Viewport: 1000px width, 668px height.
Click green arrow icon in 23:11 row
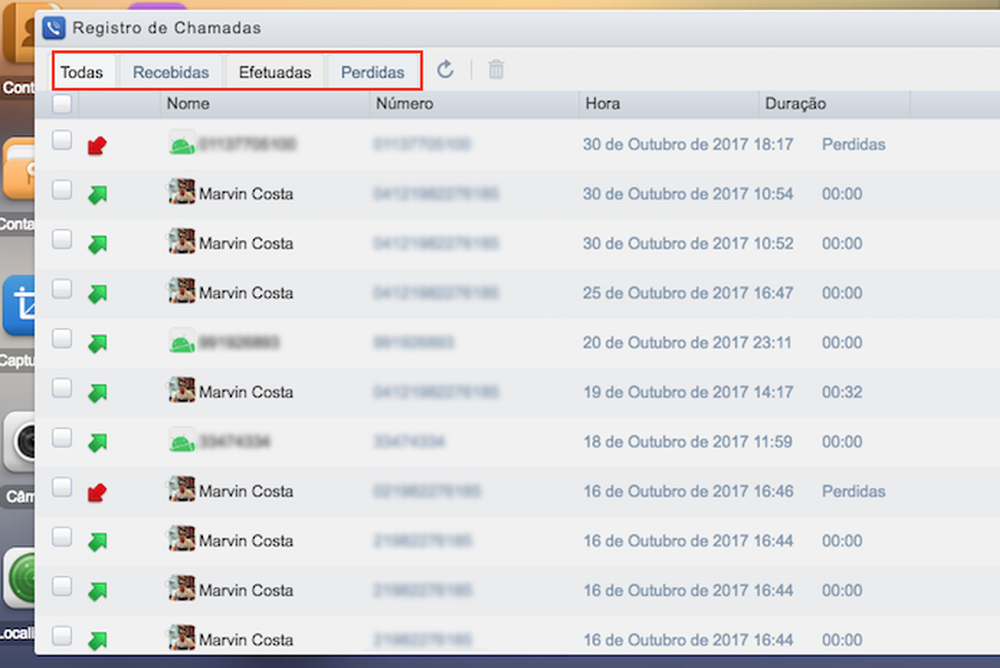98,343
